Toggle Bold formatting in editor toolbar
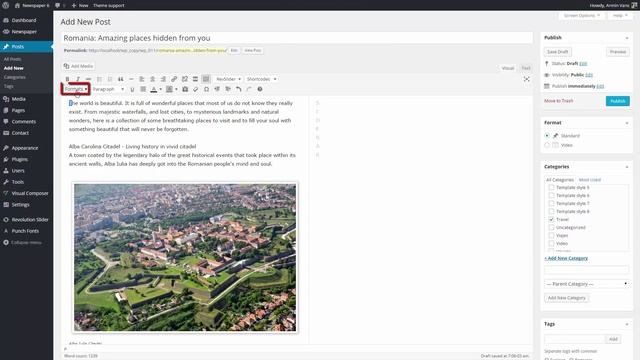 [x=67, y=79]
